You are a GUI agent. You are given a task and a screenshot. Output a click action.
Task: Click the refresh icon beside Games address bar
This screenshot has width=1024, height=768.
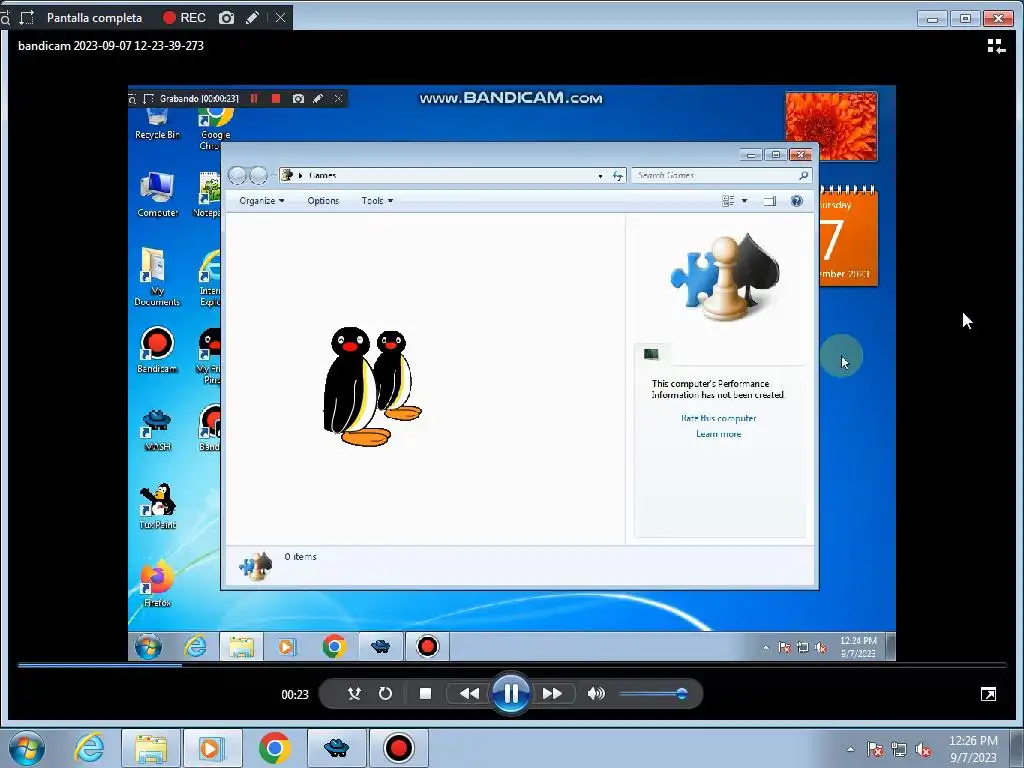617,176
